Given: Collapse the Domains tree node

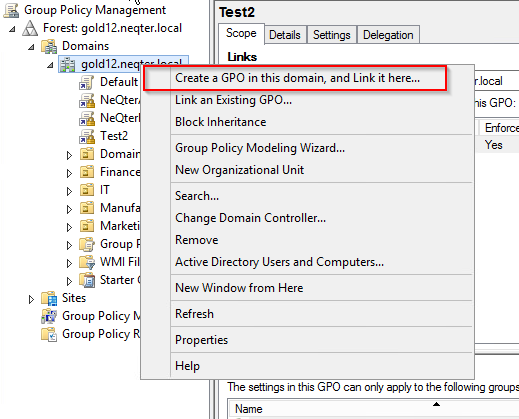Looking at the screenshot, I should coord(31,47).
